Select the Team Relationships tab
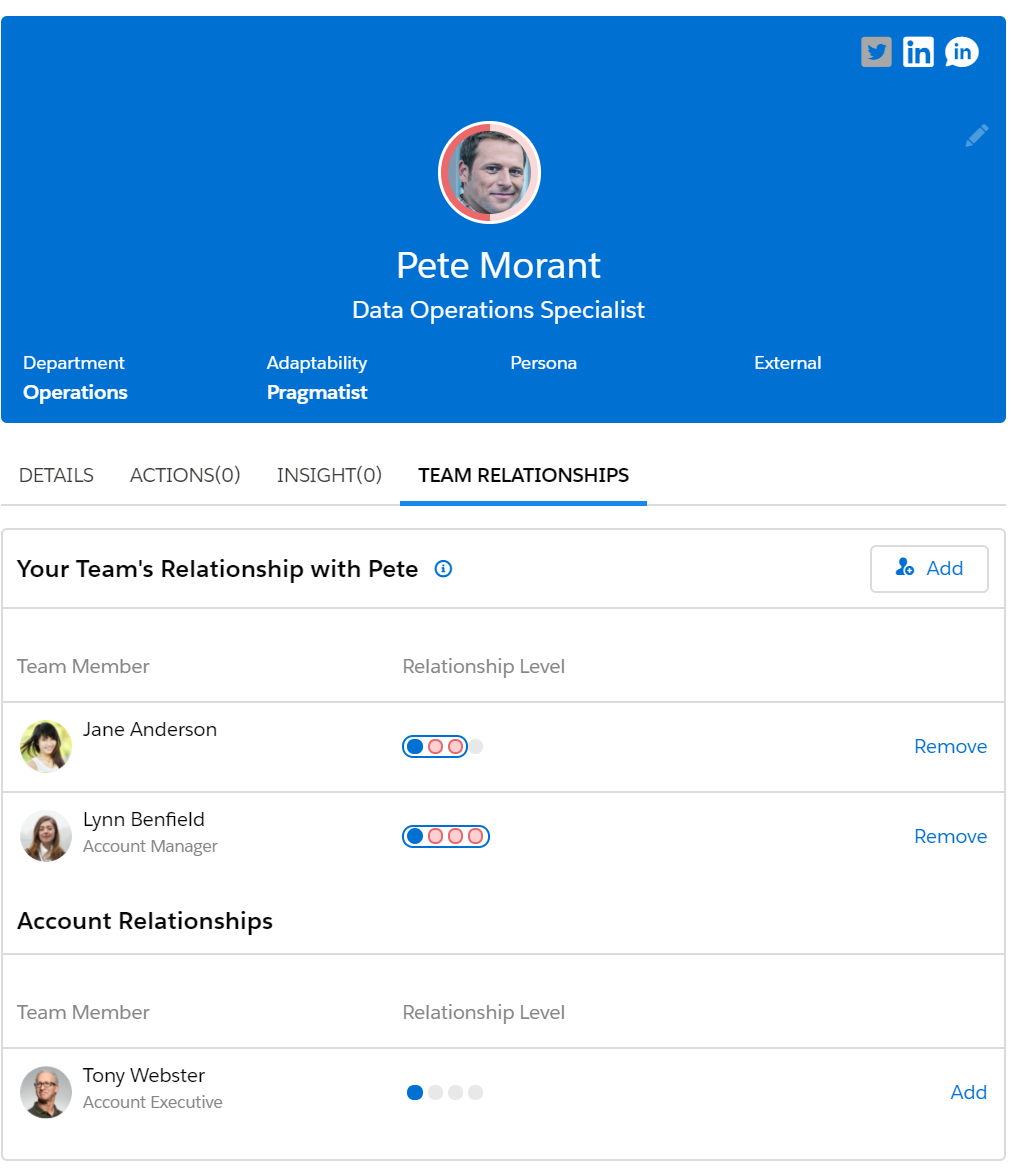 523,475
